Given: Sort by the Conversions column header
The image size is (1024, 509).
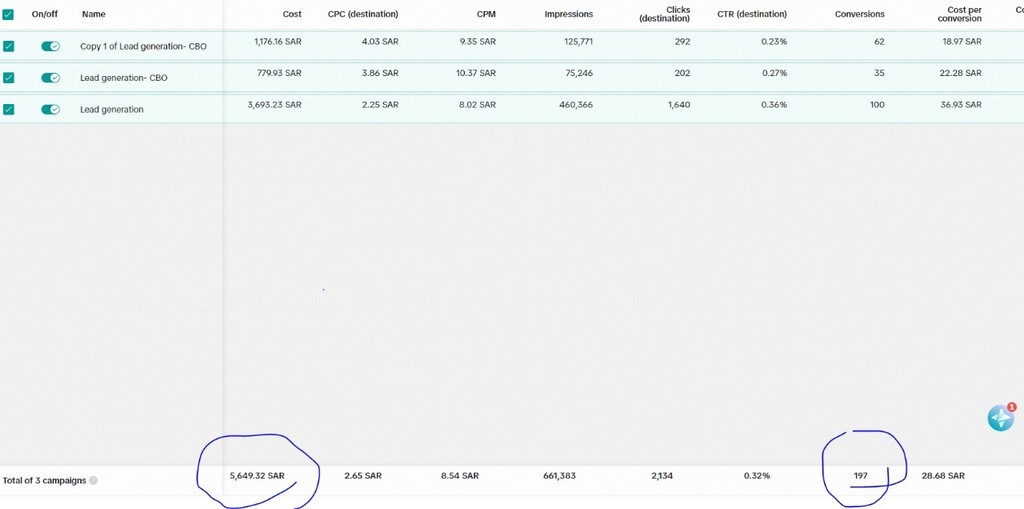Looking at the screenshot, I should click(x=860, y=14).
